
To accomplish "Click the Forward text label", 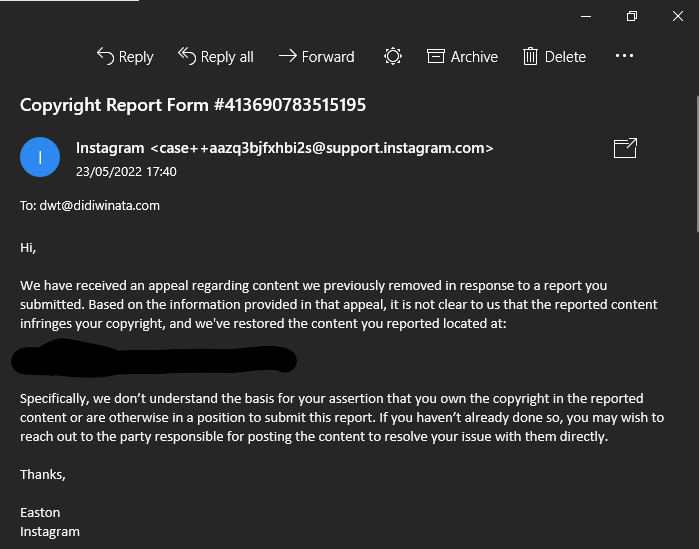I will coord(328,57).
